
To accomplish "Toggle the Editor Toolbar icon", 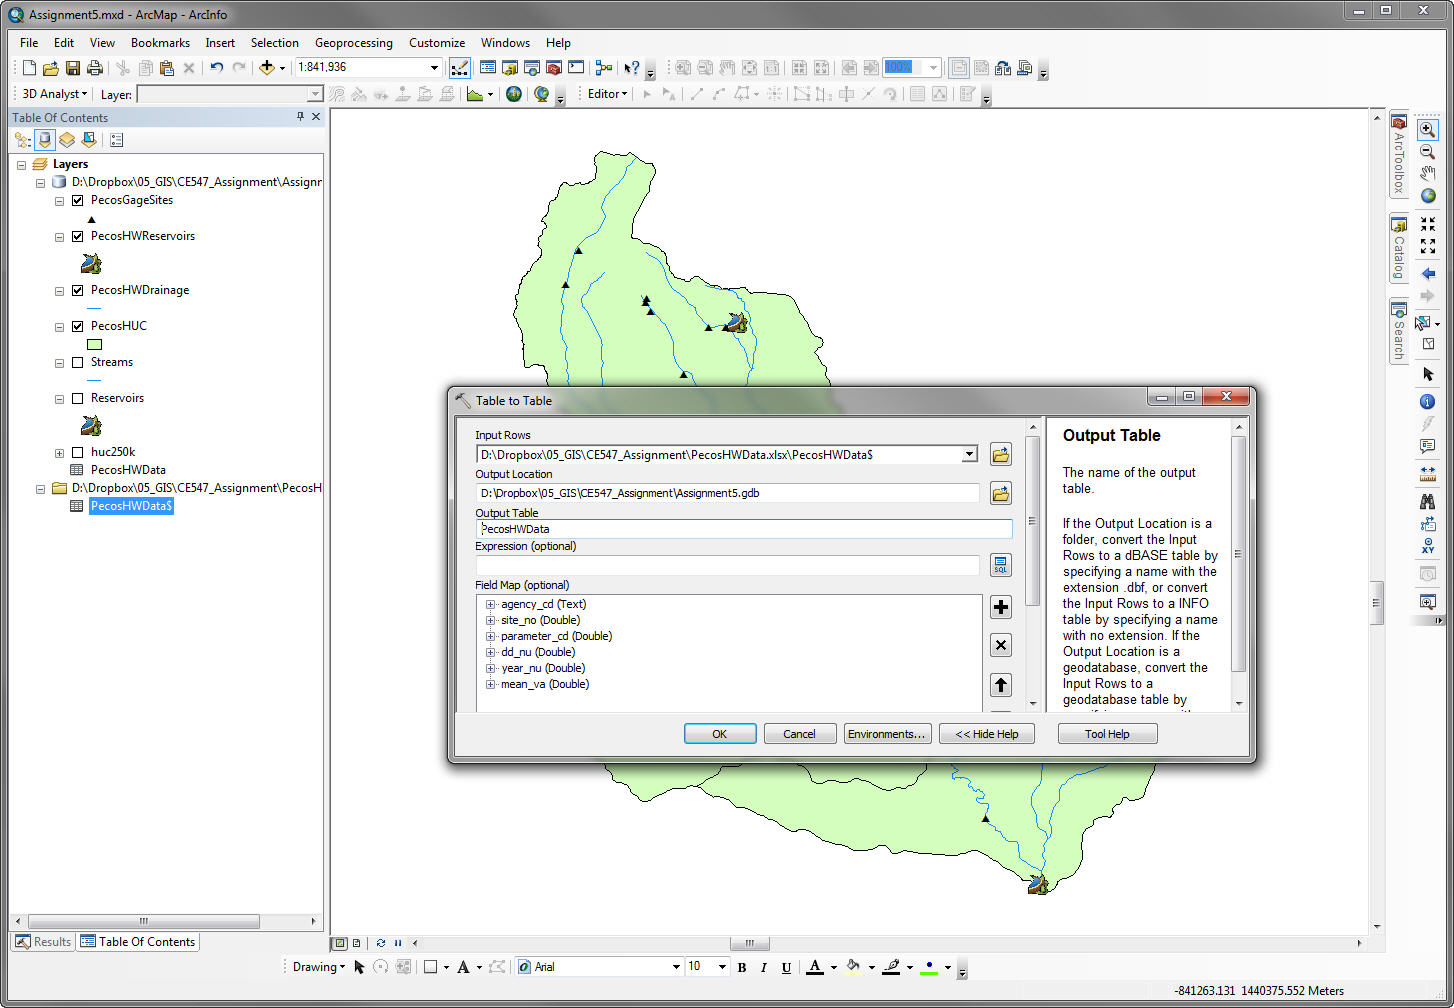I will tap(460, 68).
